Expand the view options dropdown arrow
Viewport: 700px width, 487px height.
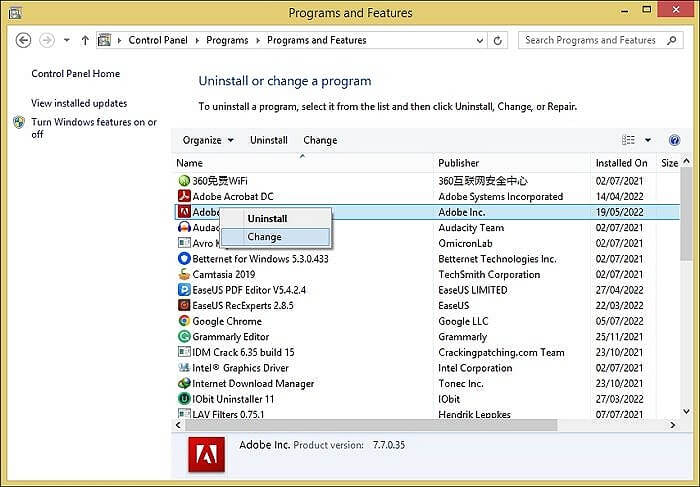coord(647,140)
